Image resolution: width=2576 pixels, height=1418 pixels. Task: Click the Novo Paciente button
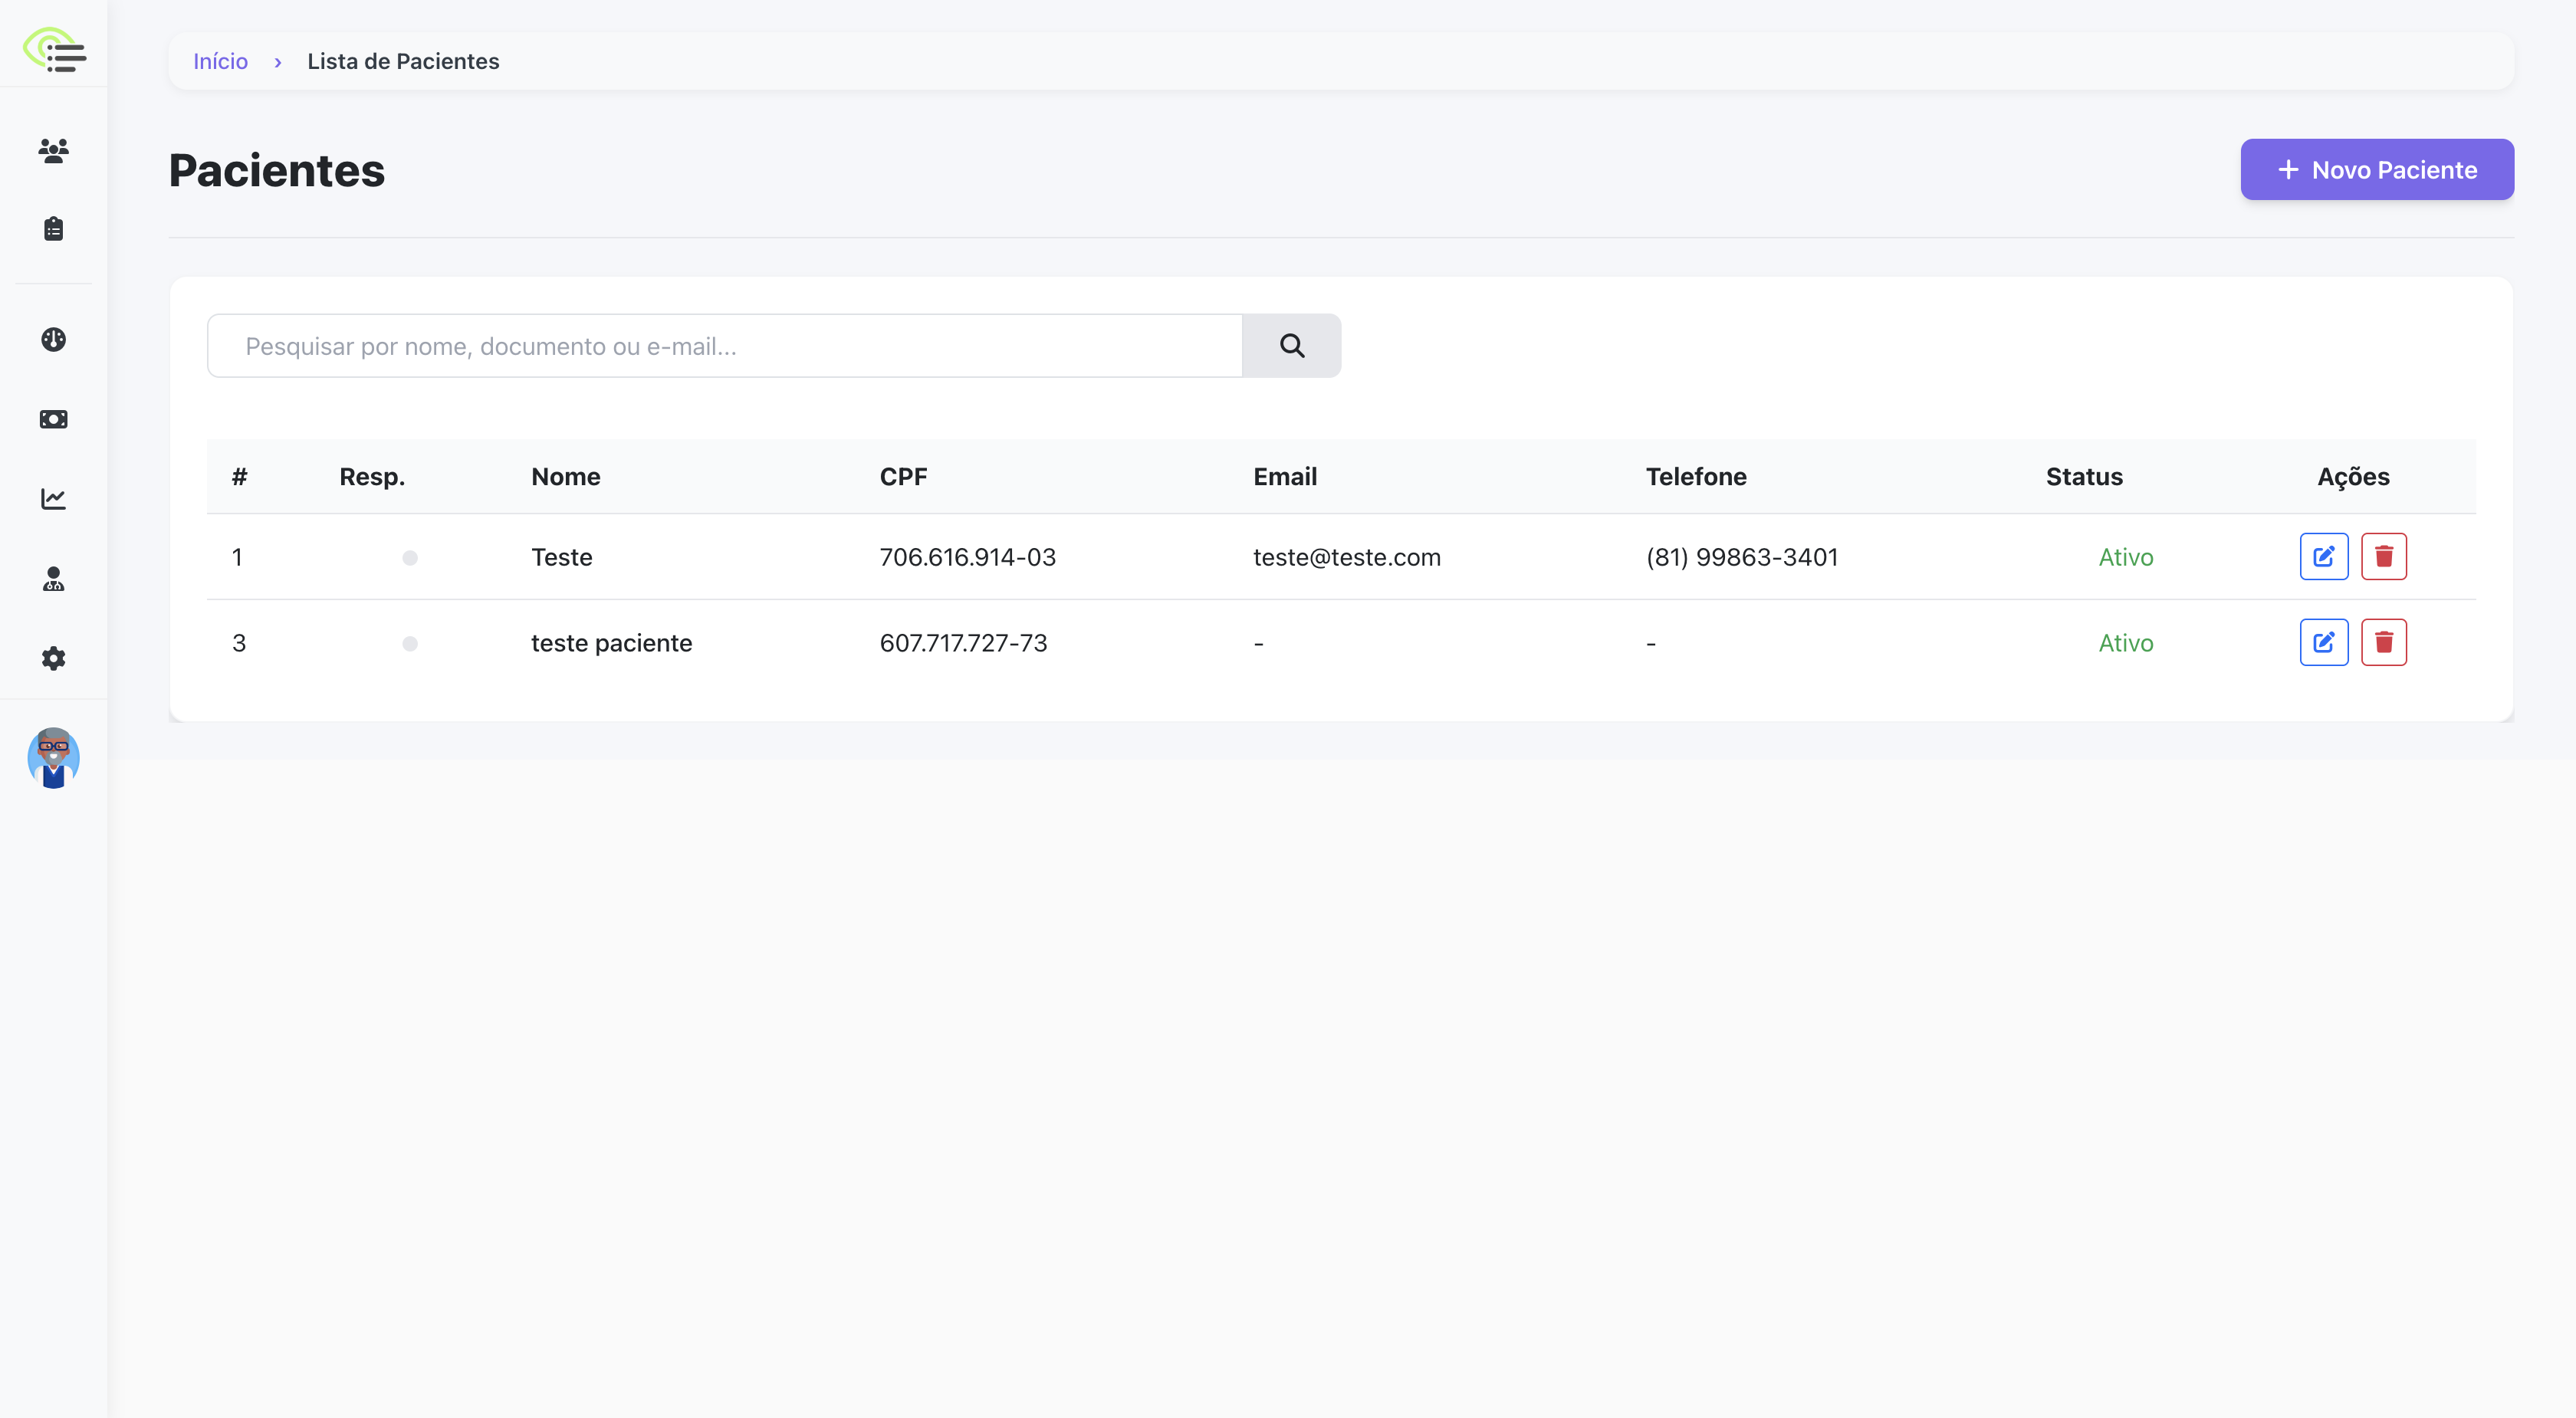click(x=2376, y=170)
